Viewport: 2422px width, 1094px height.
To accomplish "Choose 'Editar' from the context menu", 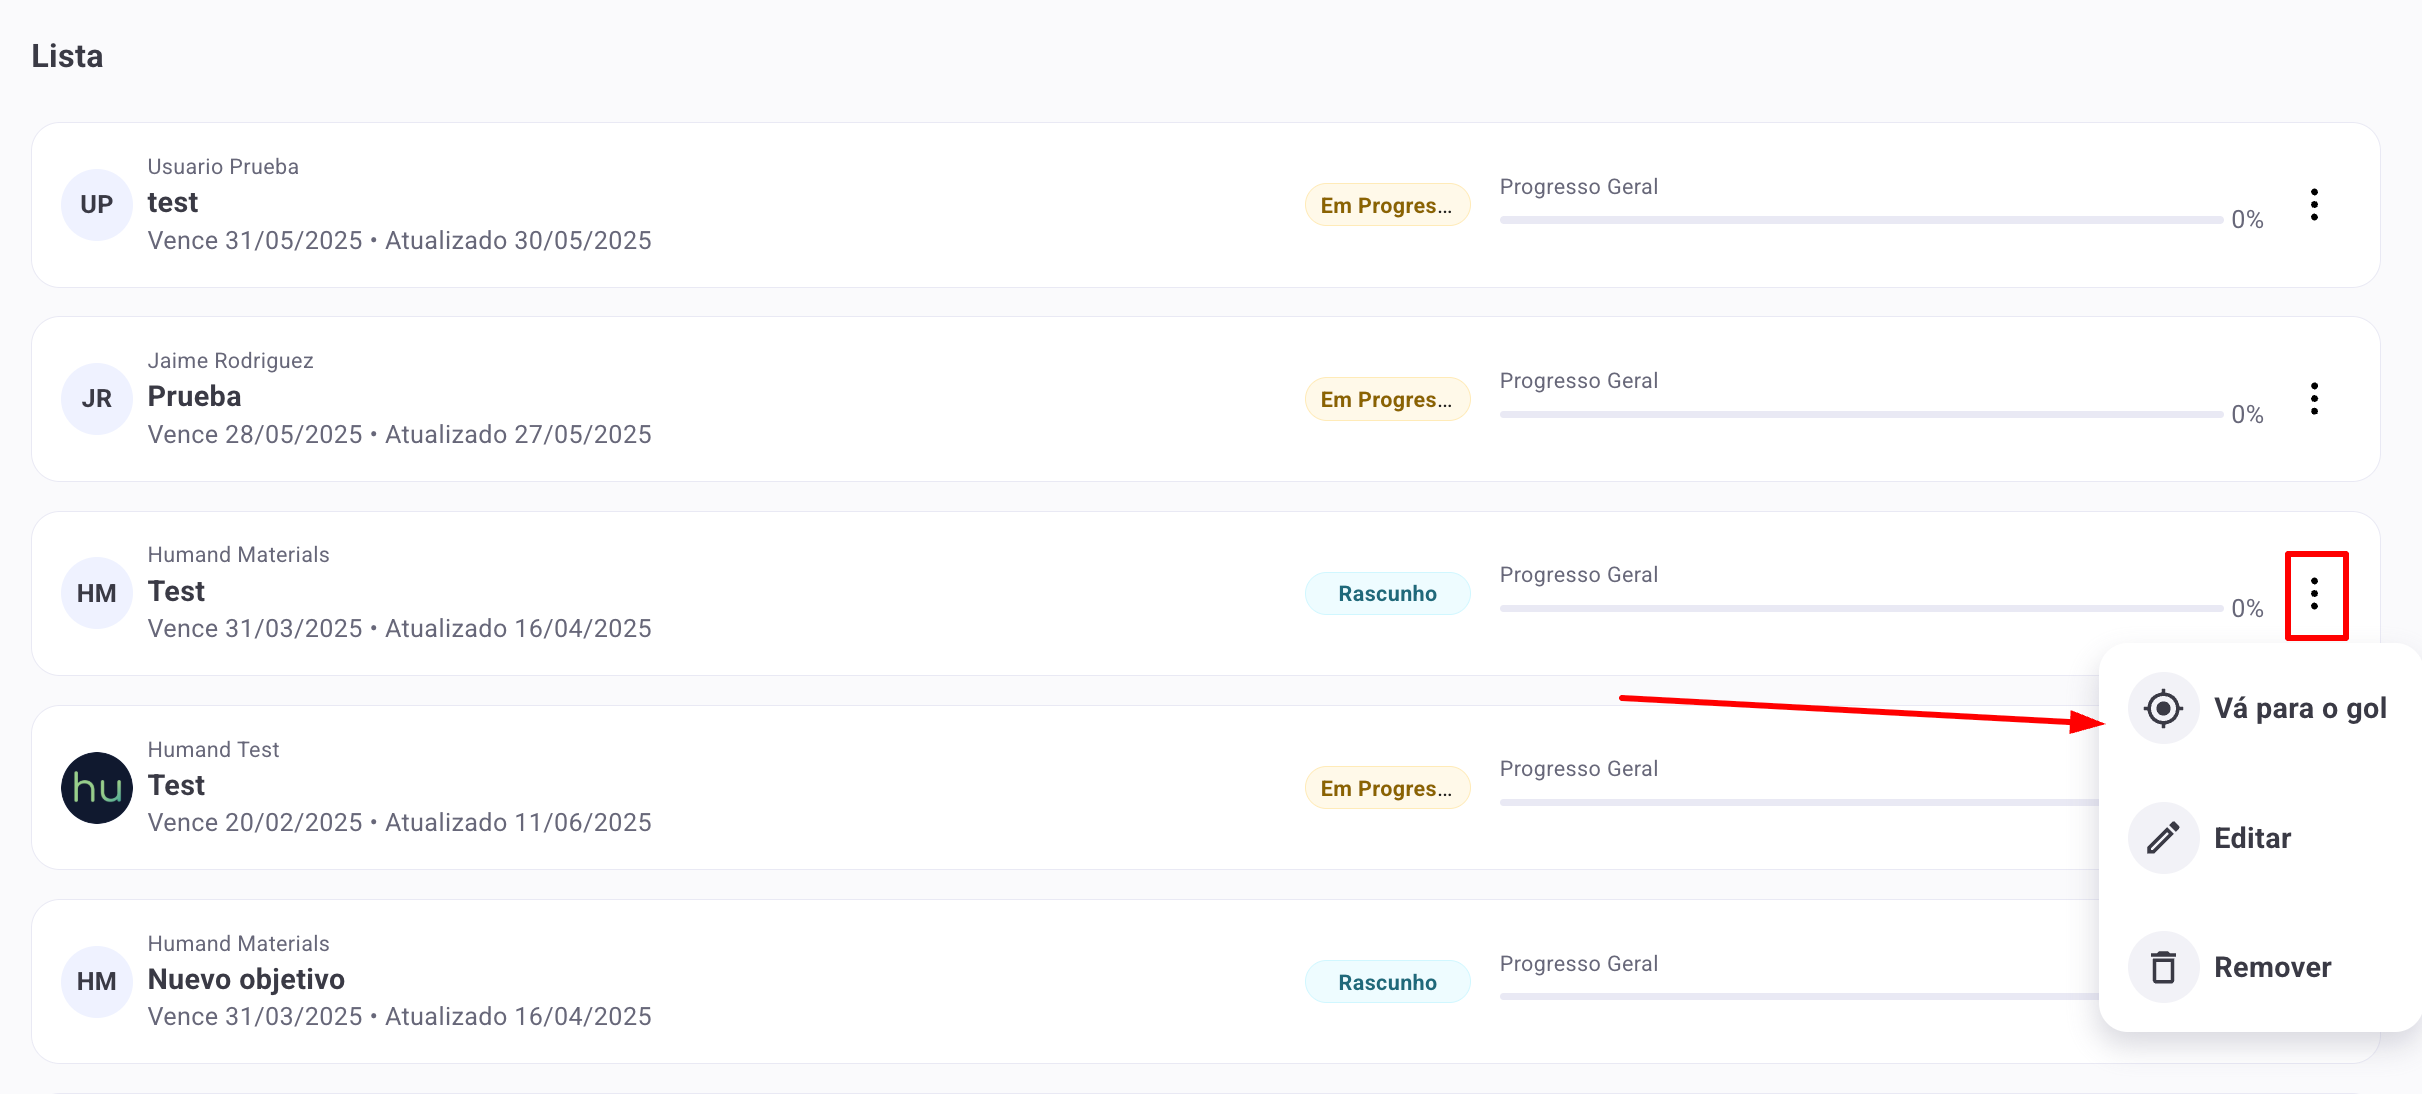I will pyautogui.click(x=2252, y=838).
